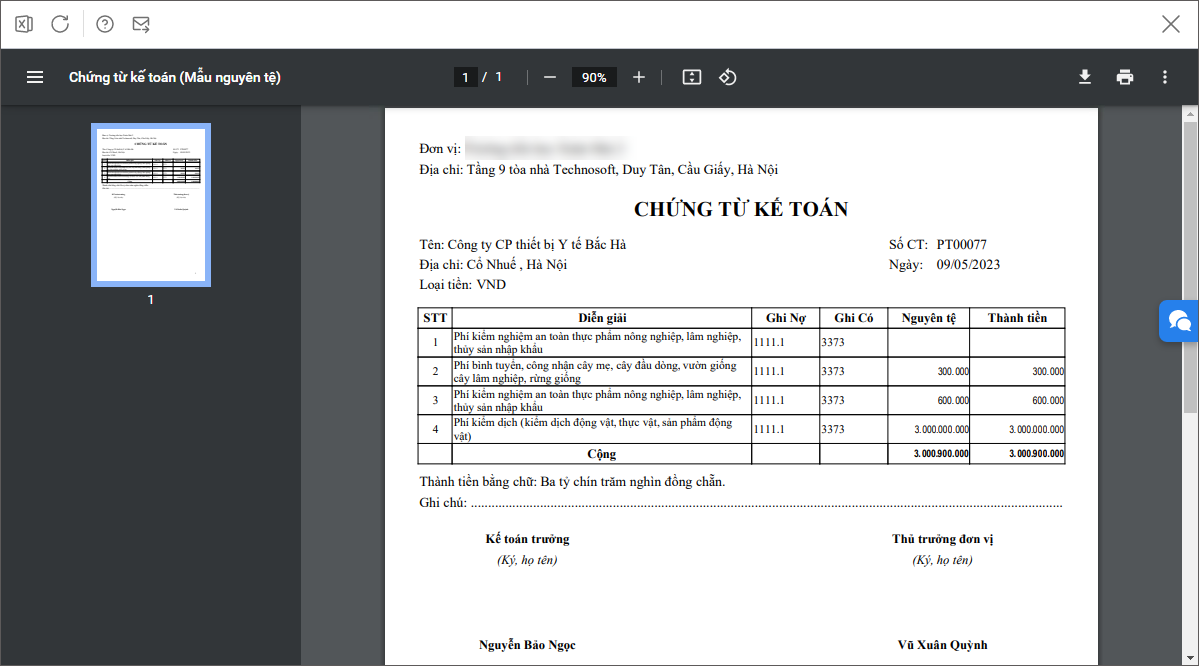
Task: Close the preview window
Action: tap(1171, 24)
